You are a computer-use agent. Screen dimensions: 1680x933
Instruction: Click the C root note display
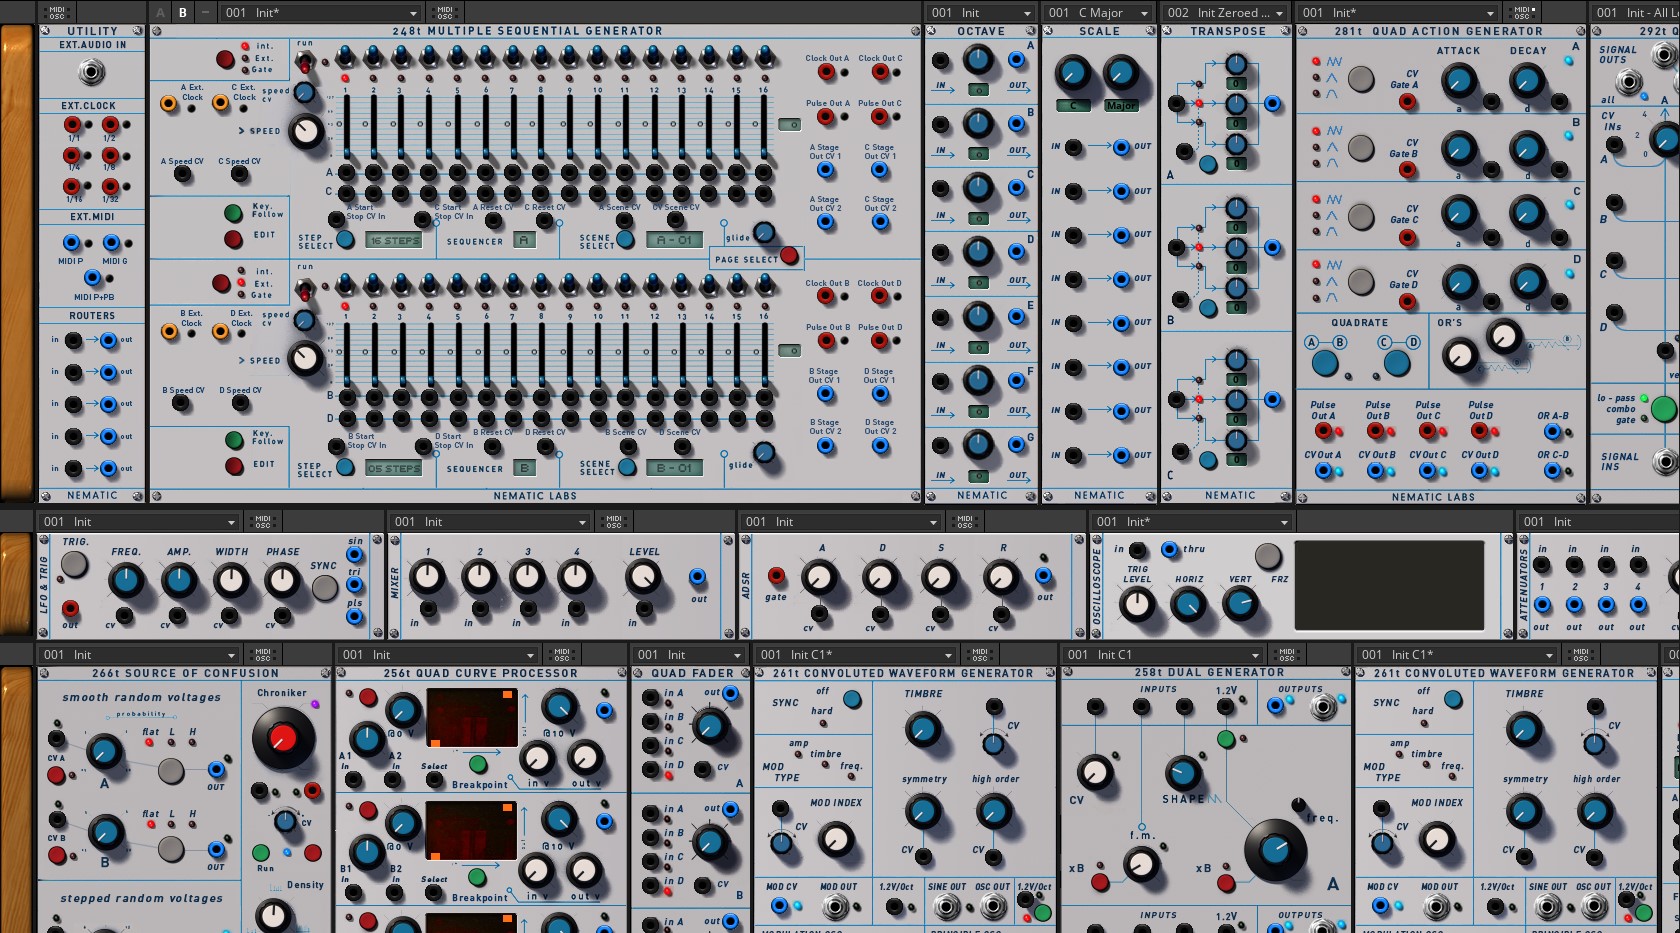click(1073, 106)
